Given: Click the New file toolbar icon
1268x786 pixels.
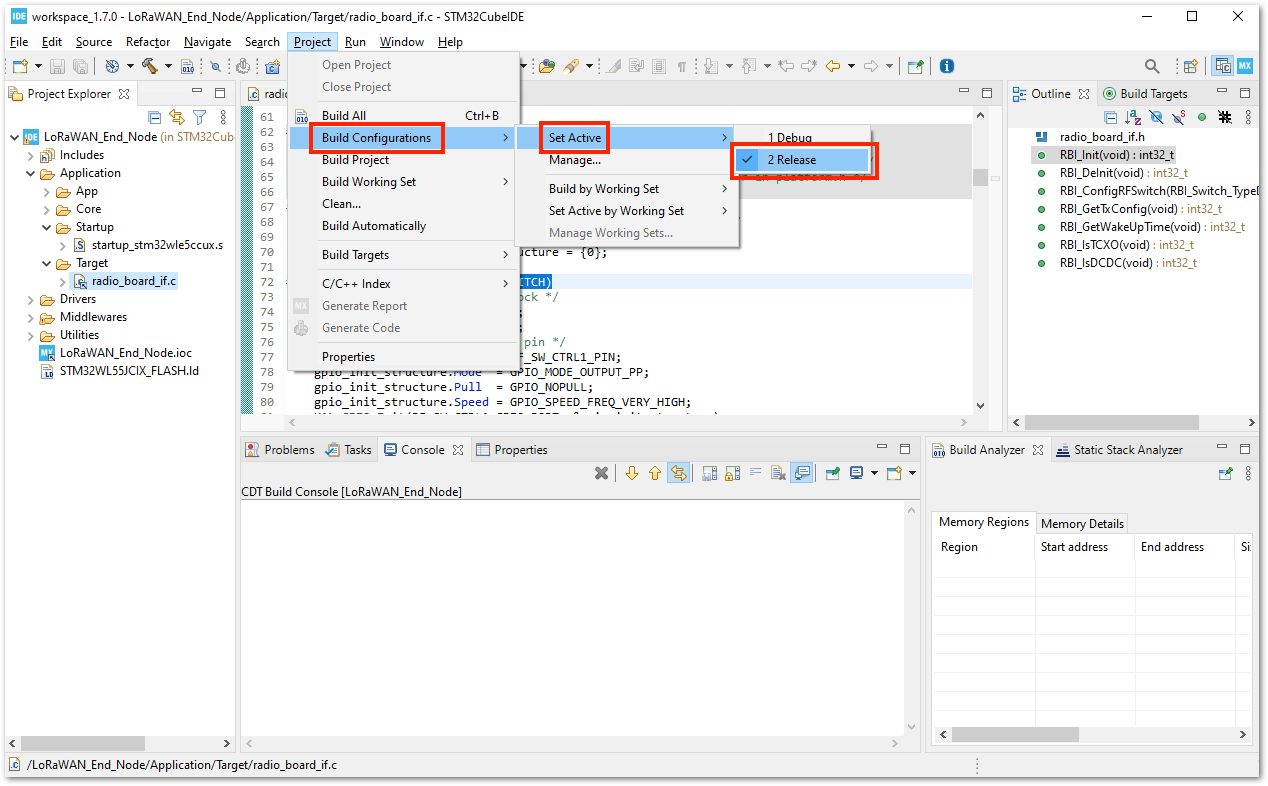Looking at the screenshot, I should coord(20,66).
